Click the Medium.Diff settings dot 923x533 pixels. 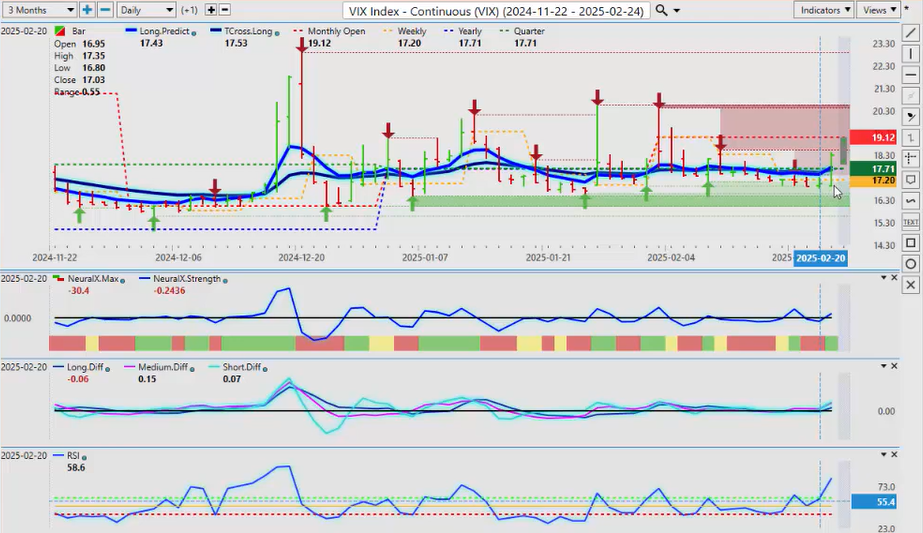point(192,369)
